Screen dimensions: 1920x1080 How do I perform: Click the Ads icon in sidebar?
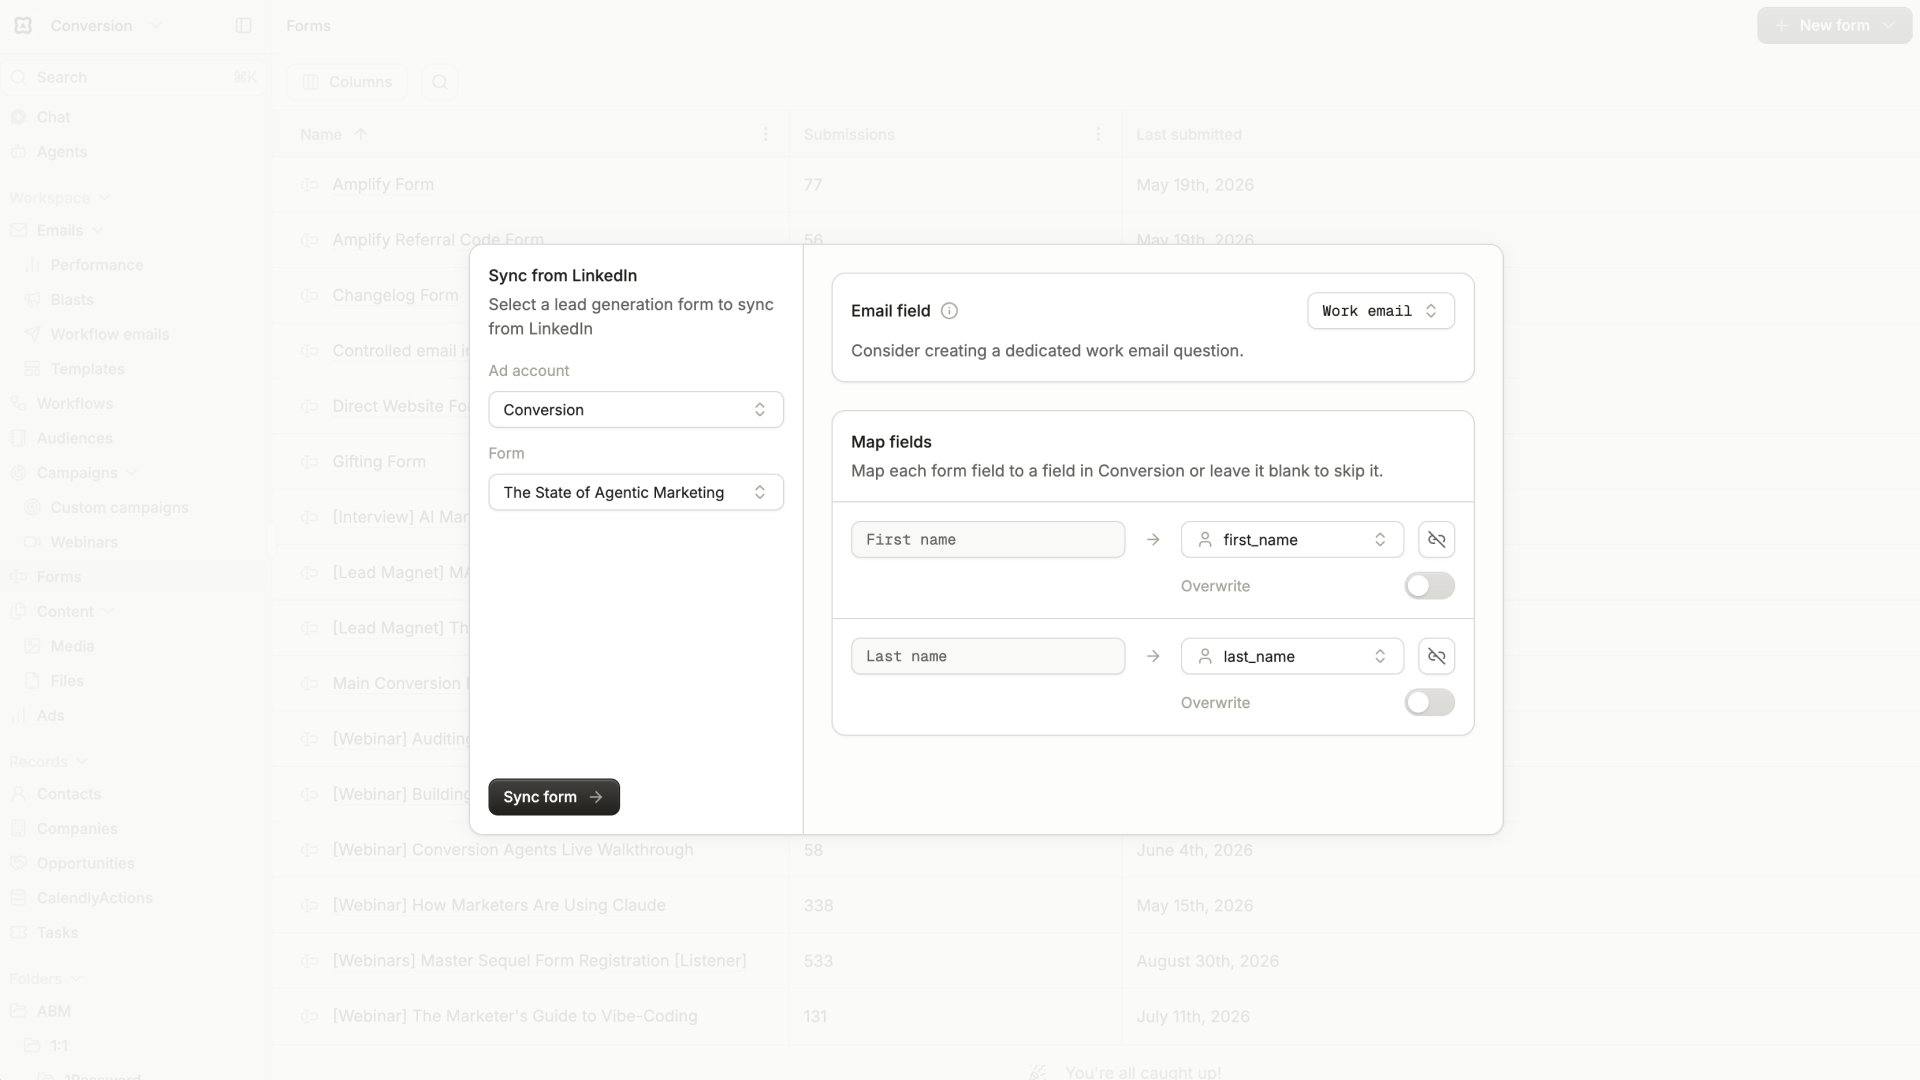18,716
